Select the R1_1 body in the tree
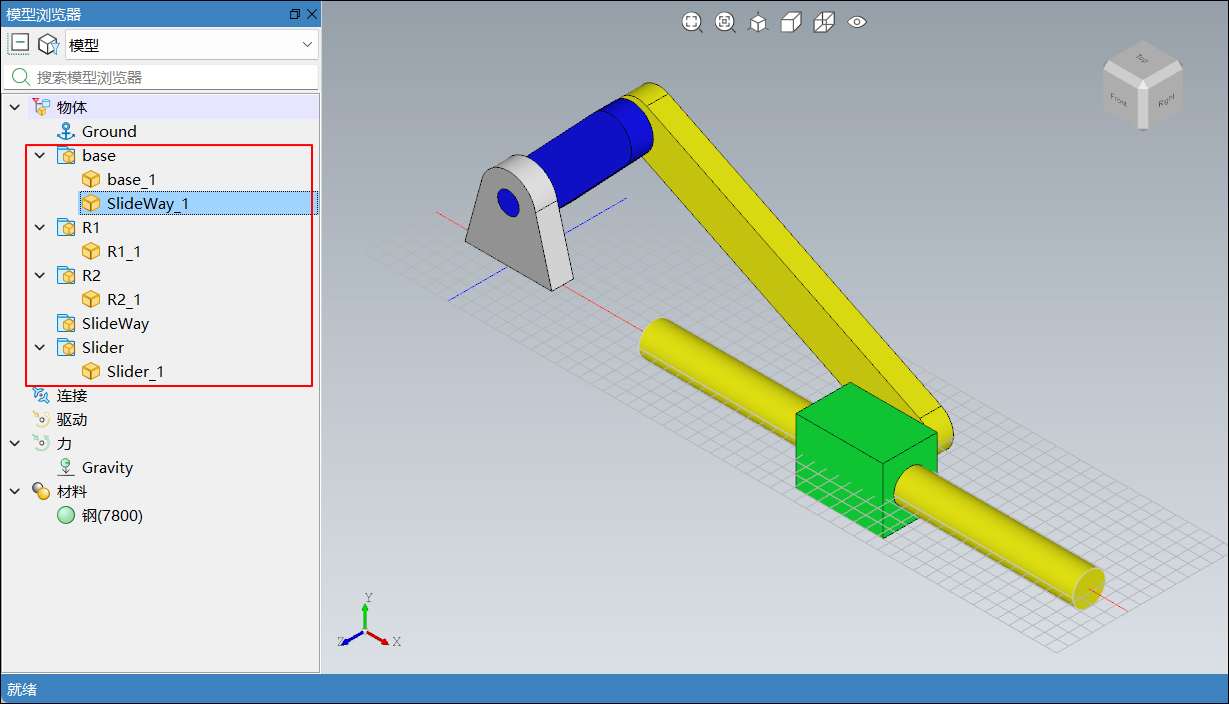This screenshot has width=1229, height=704. click(x=123, y=252)
